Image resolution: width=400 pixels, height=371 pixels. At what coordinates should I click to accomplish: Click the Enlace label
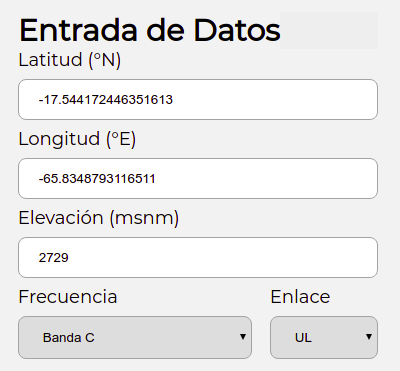pyautogui.click(x=300, y=297)
